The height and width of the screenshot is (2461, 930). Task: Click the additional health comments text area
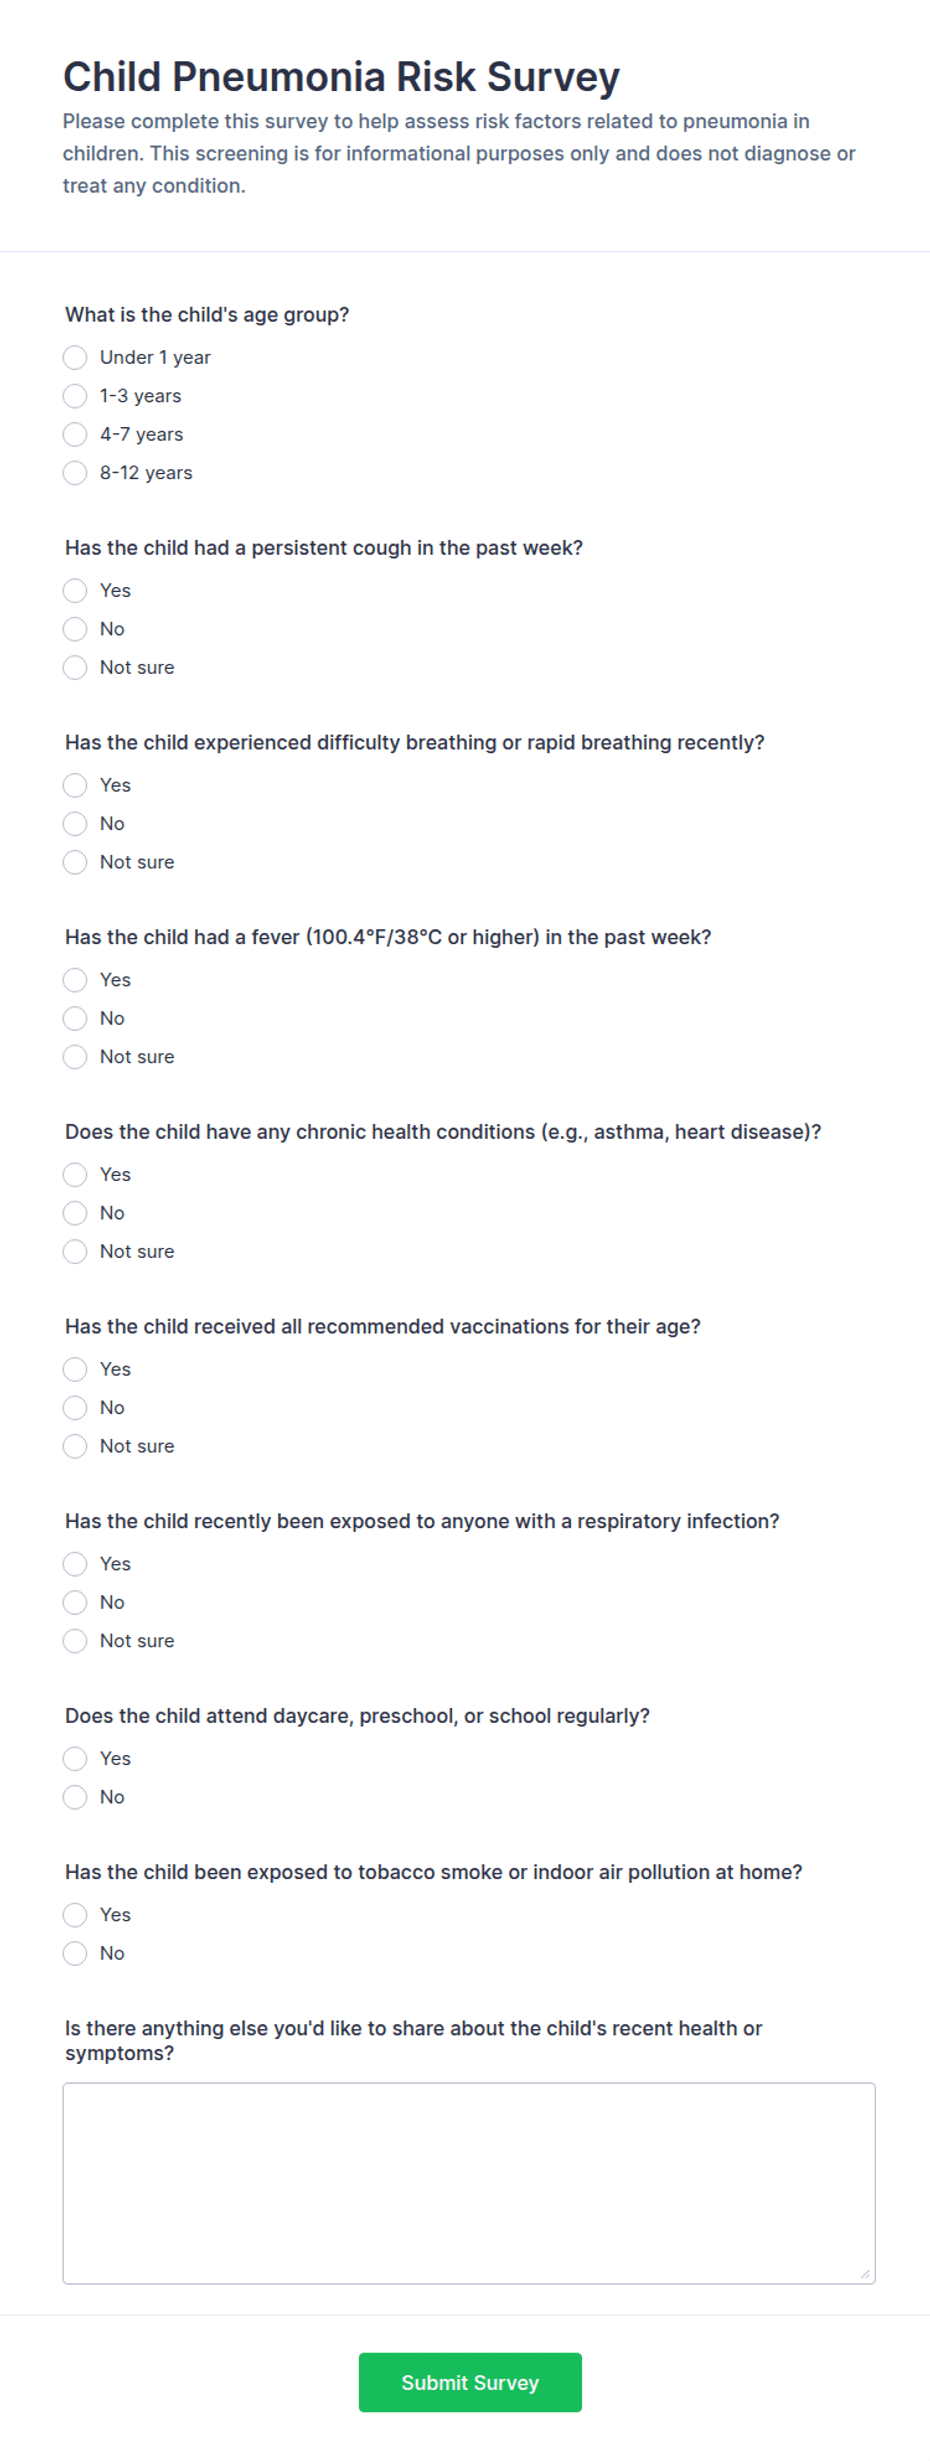(469, 2183)
